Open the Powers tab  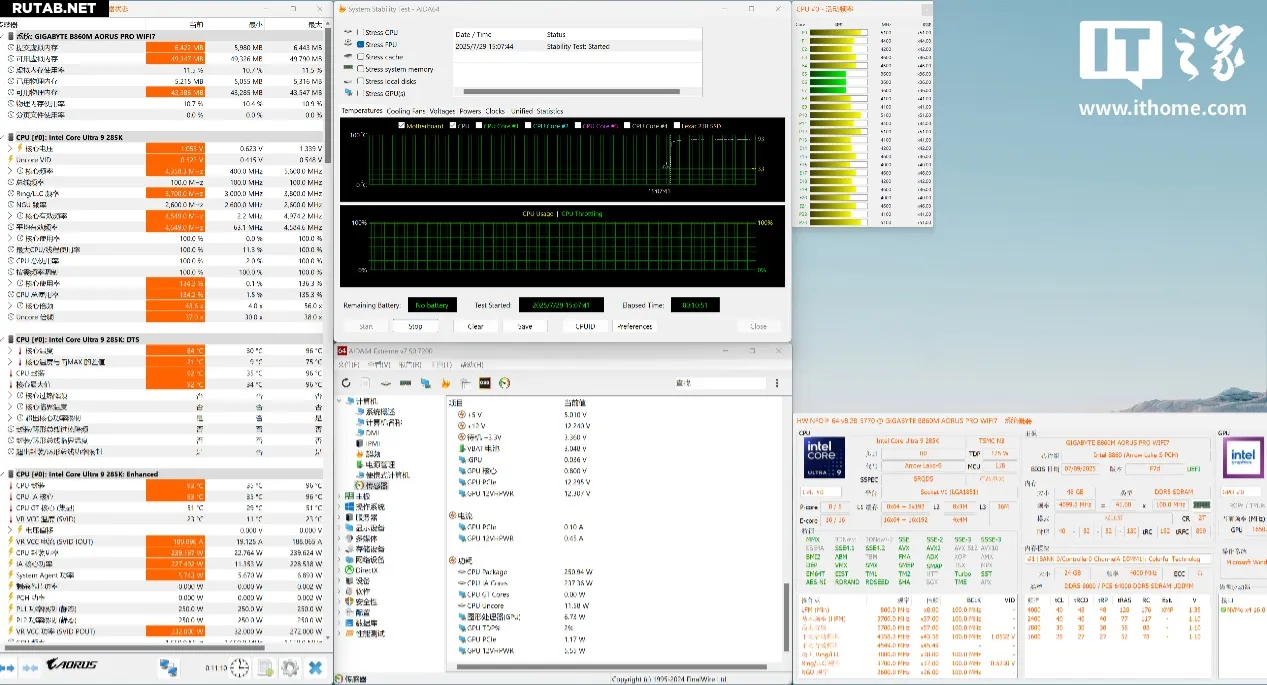pos(470,111)
